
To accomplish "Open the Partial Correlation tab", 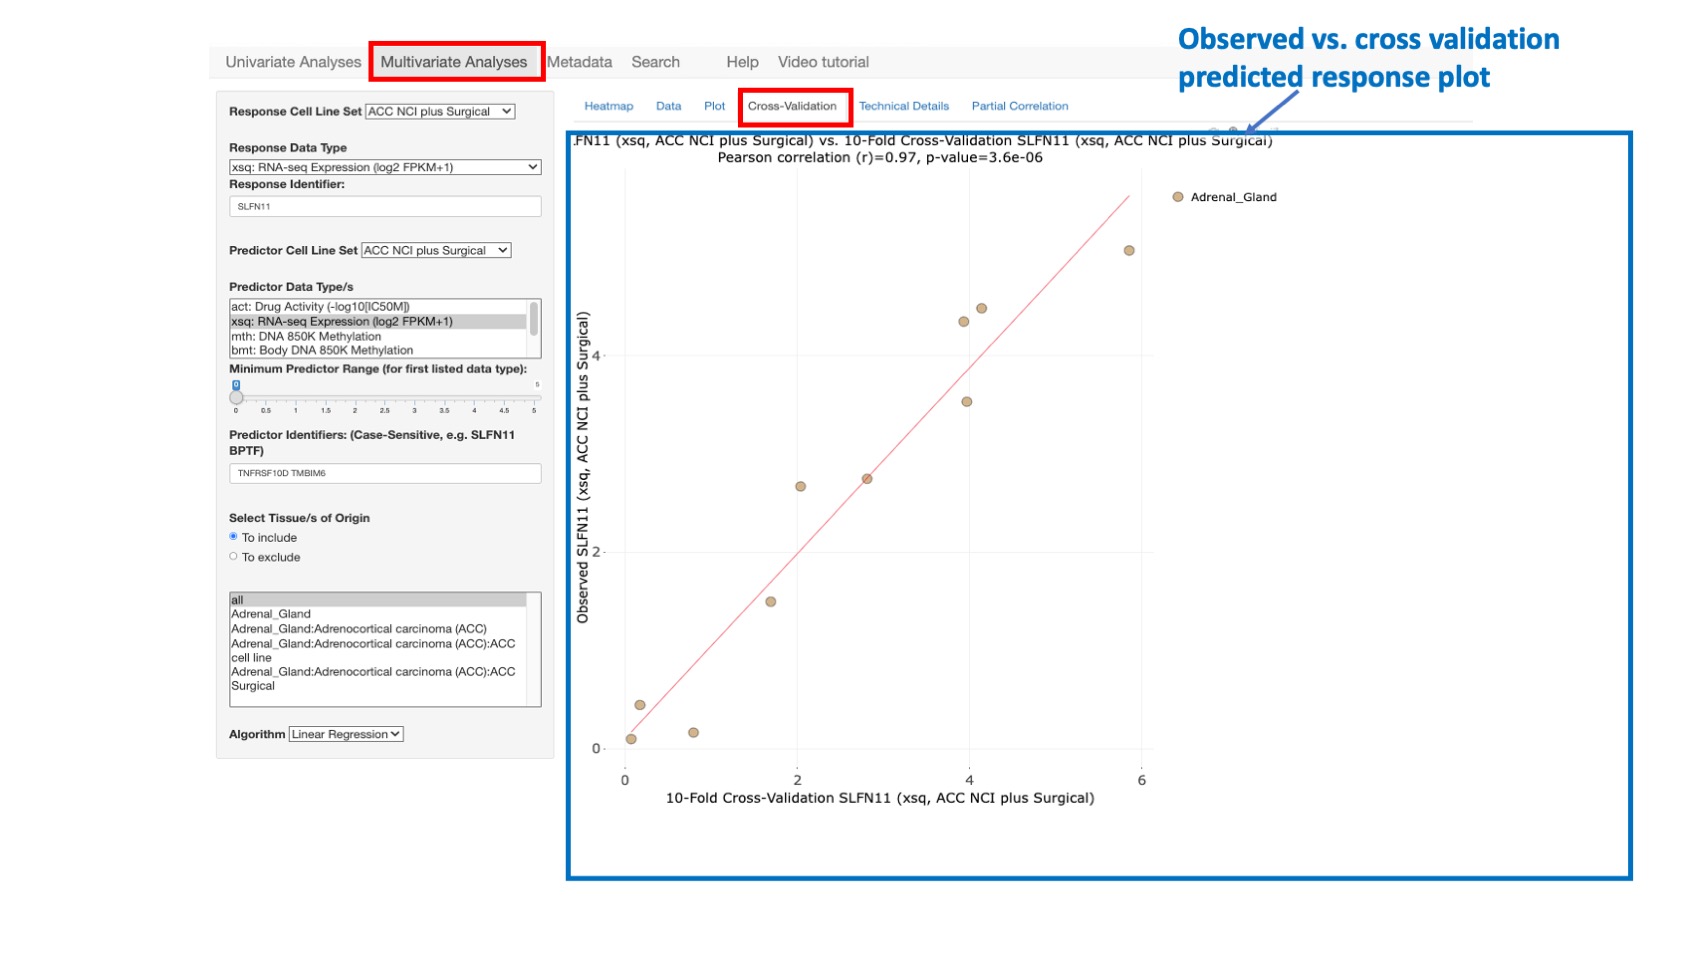I will (x=1019, y=105).
